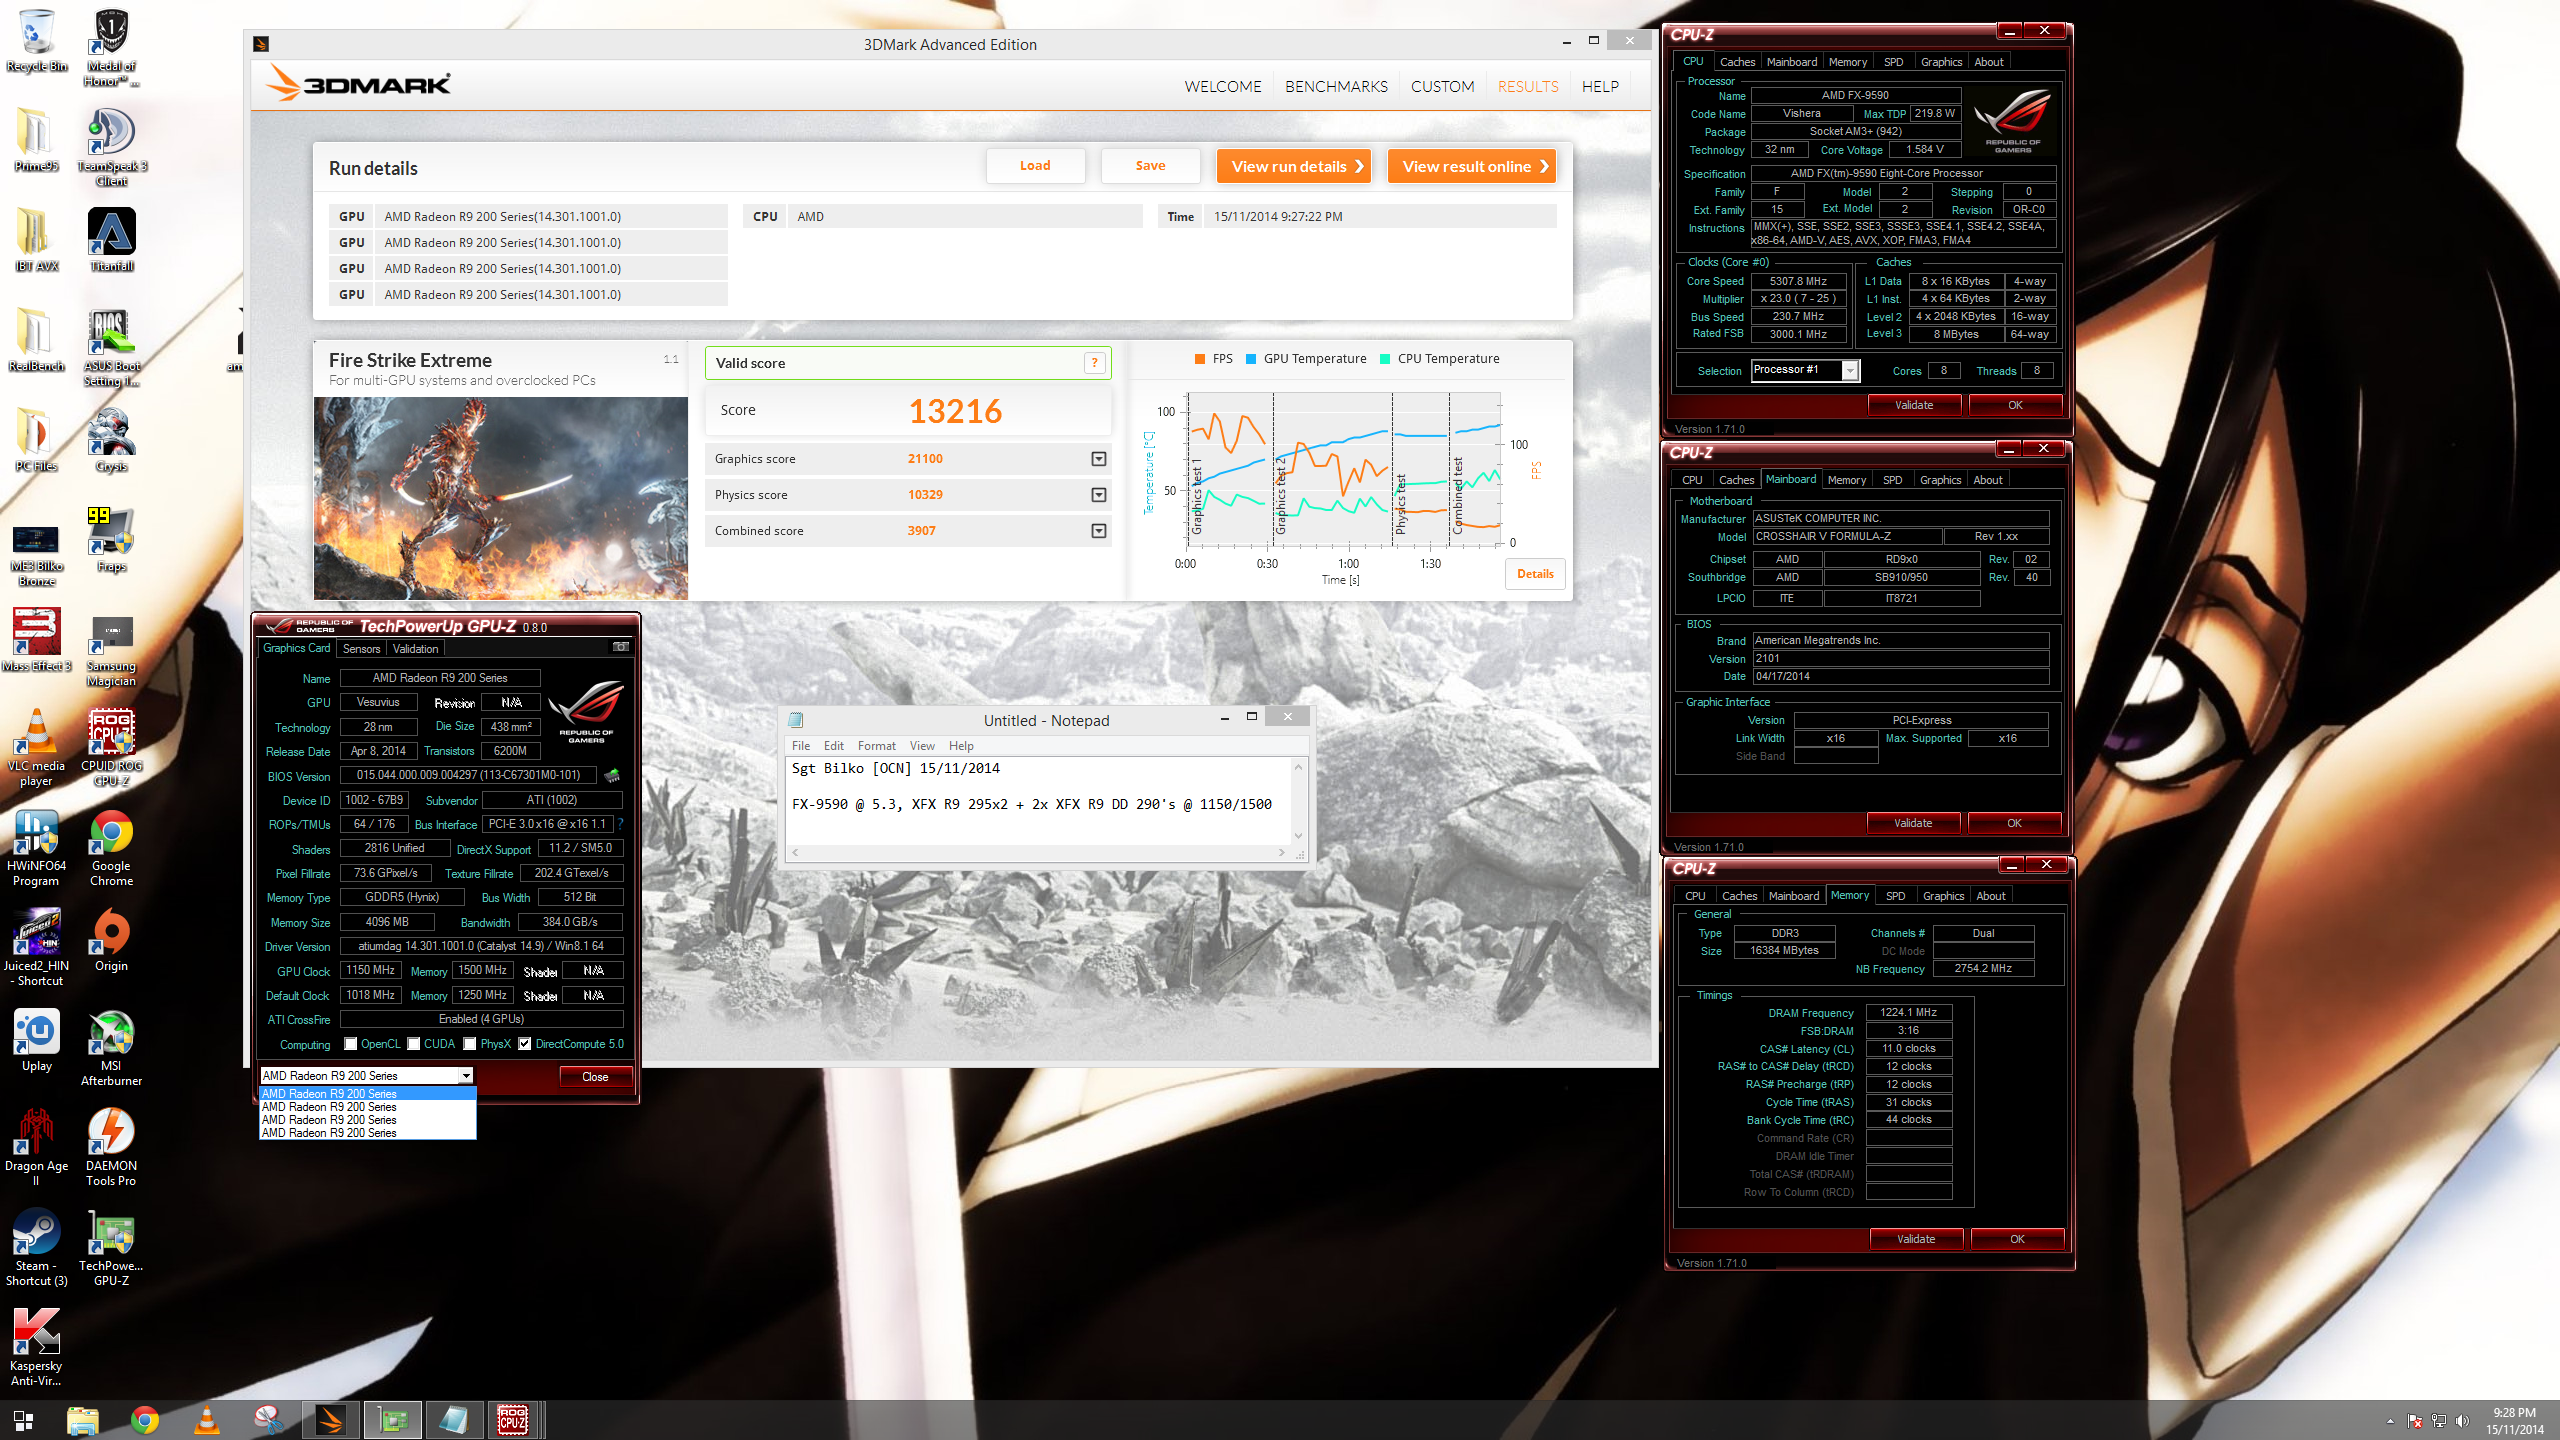
Task: Open the BENCHMARKS tab in 3DMark
Action: 1336,86
